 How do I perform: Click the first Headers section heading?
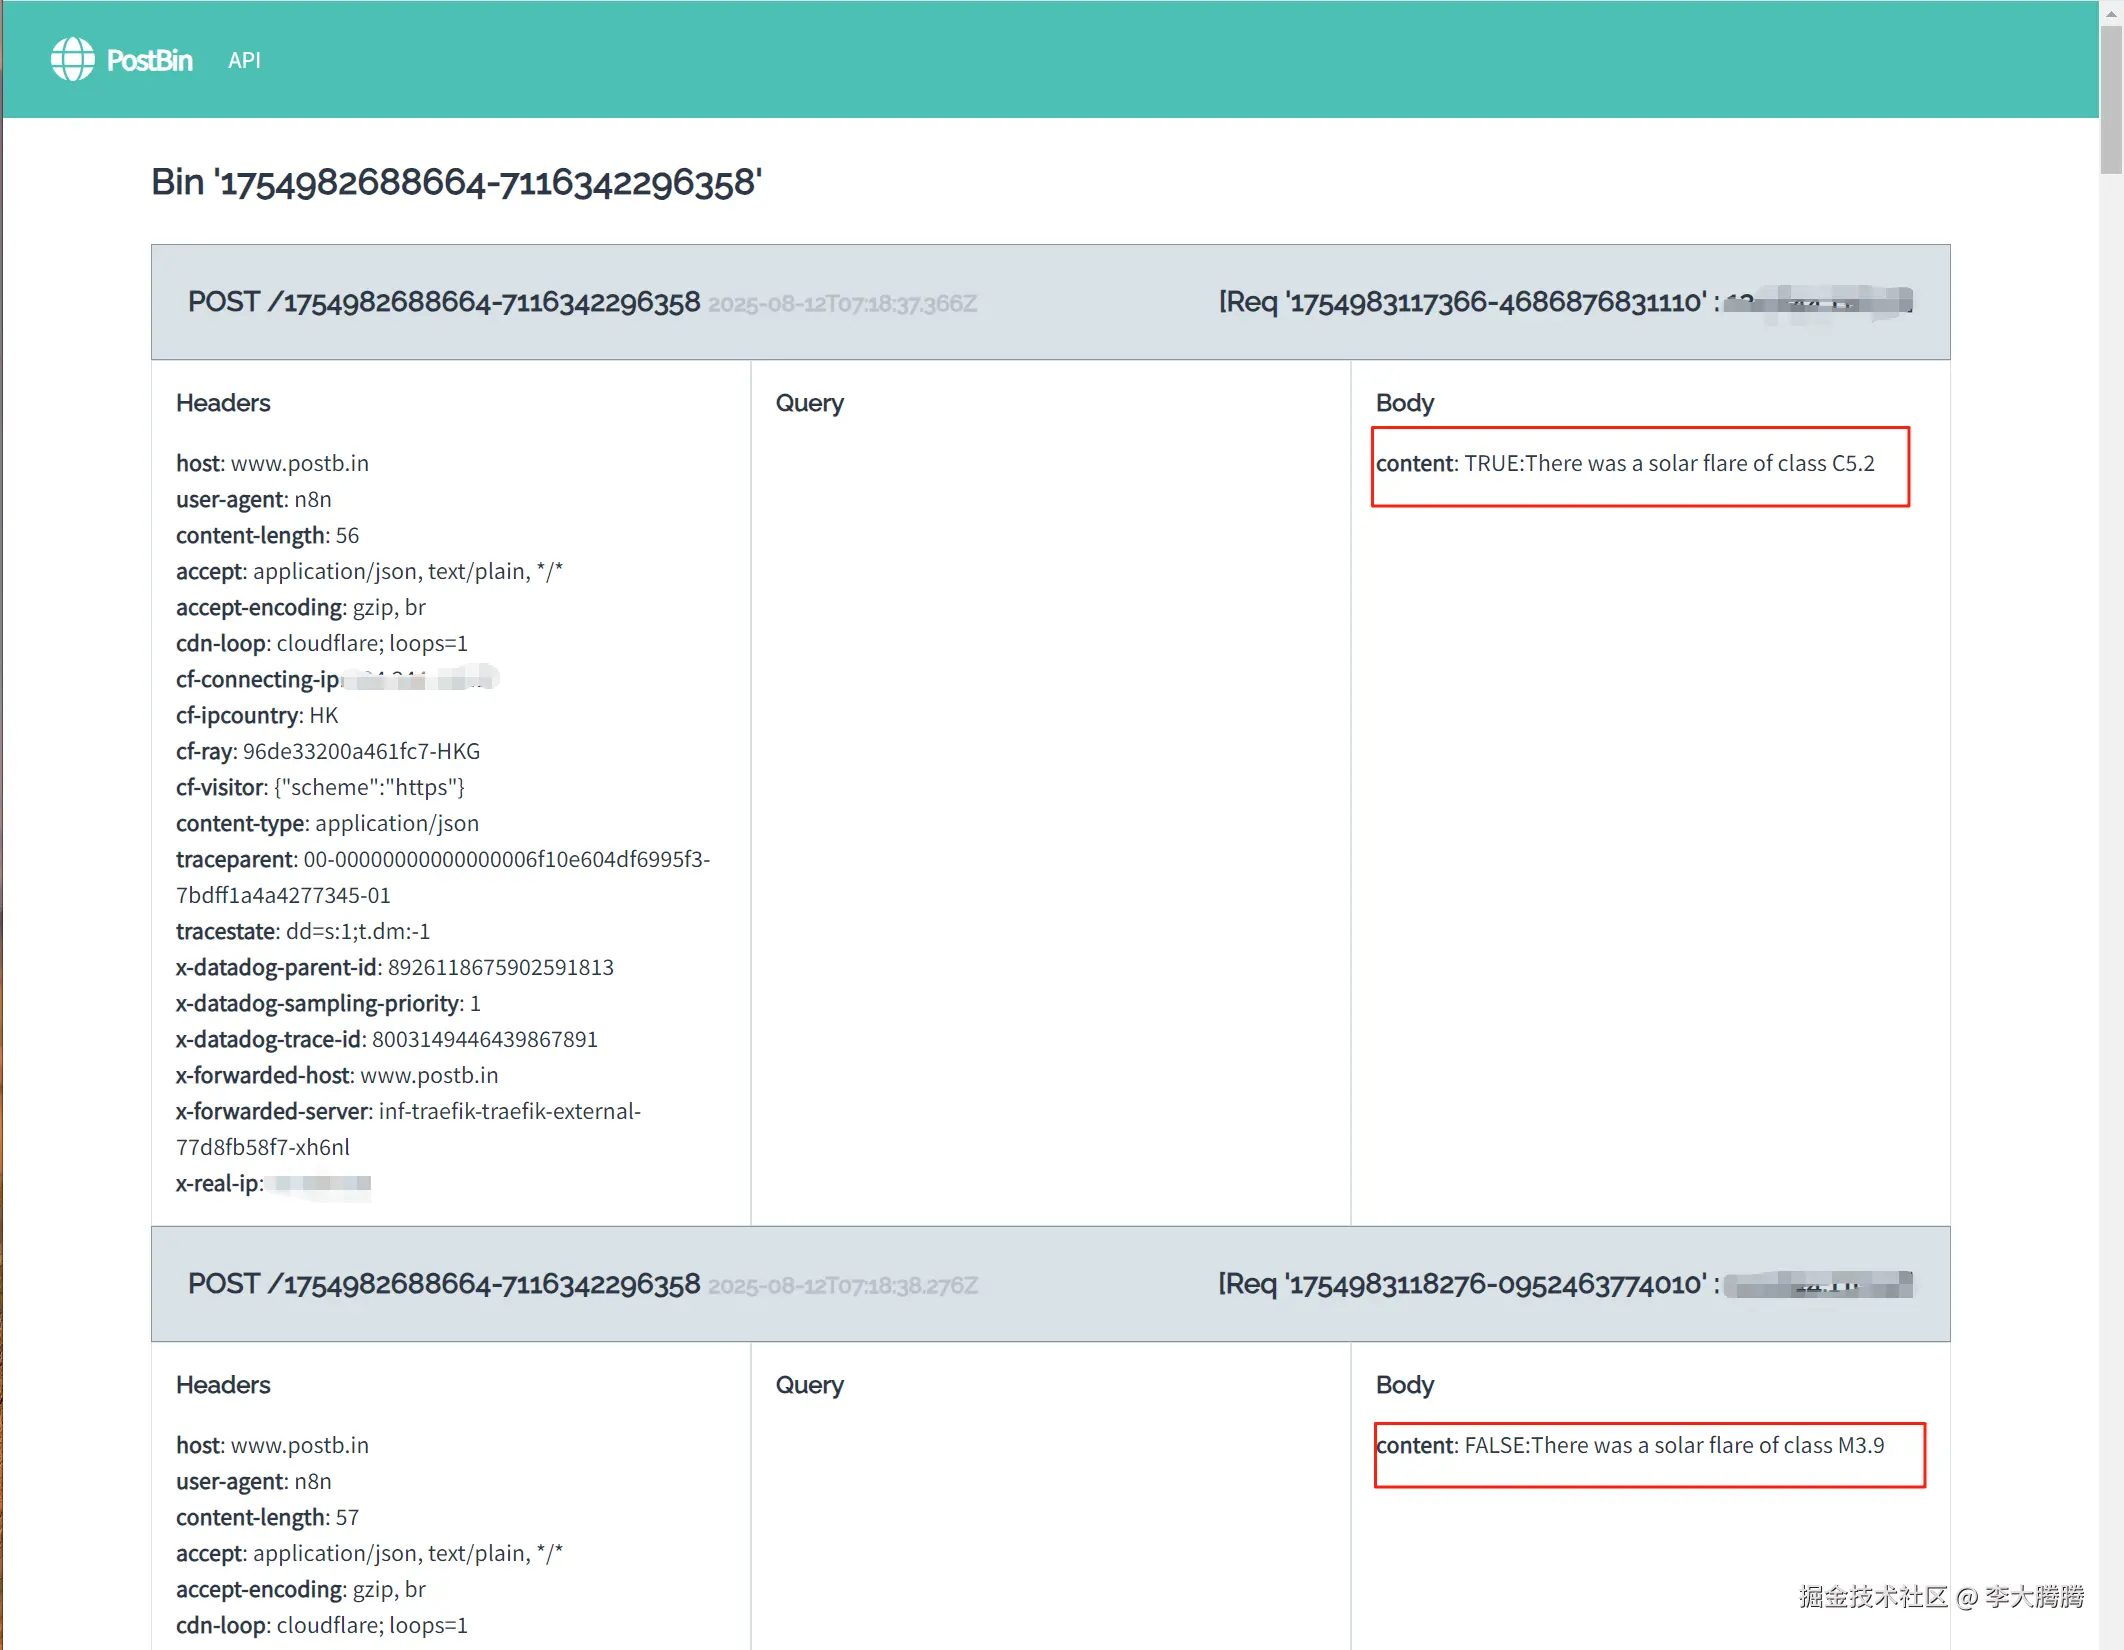click(x=223, y=403)
